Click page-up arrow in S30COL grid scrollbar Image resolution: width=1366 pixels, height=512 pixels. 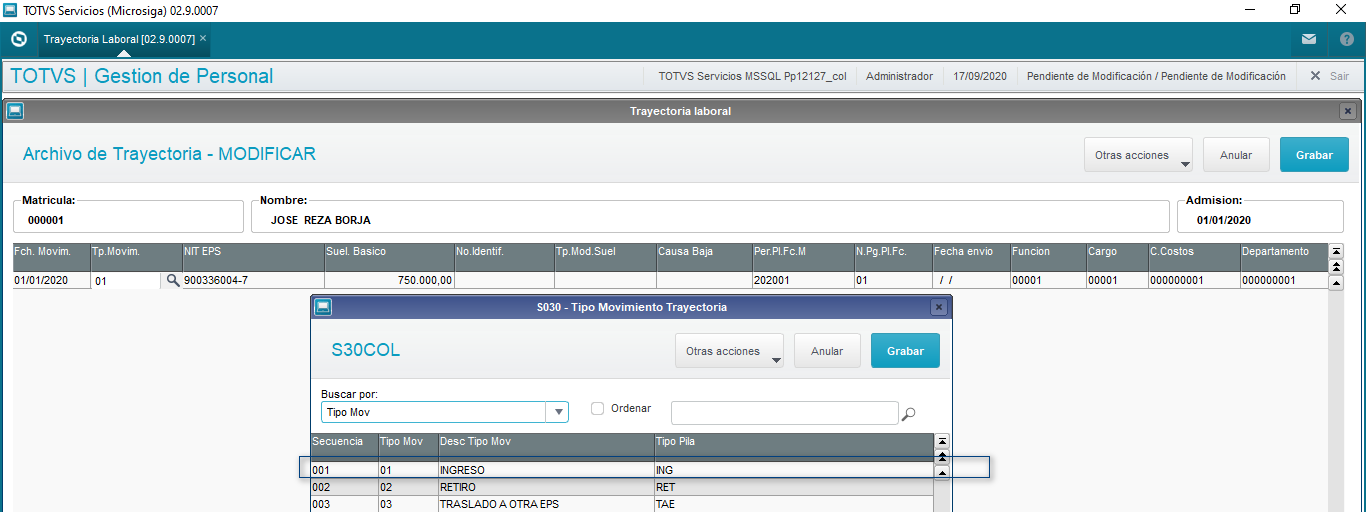(x=942, y=456)
